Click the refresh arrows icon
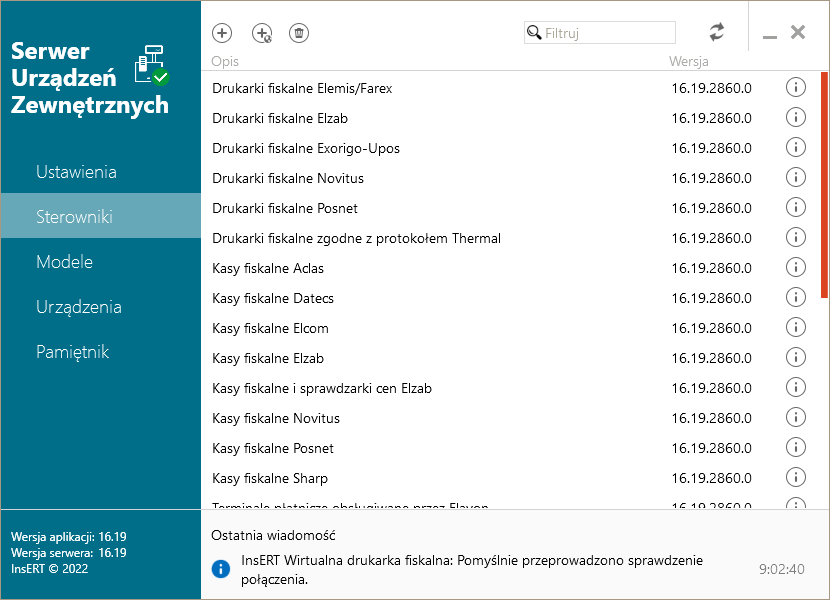The height and width of the screenshot is (600, 830). click(716, 32)
